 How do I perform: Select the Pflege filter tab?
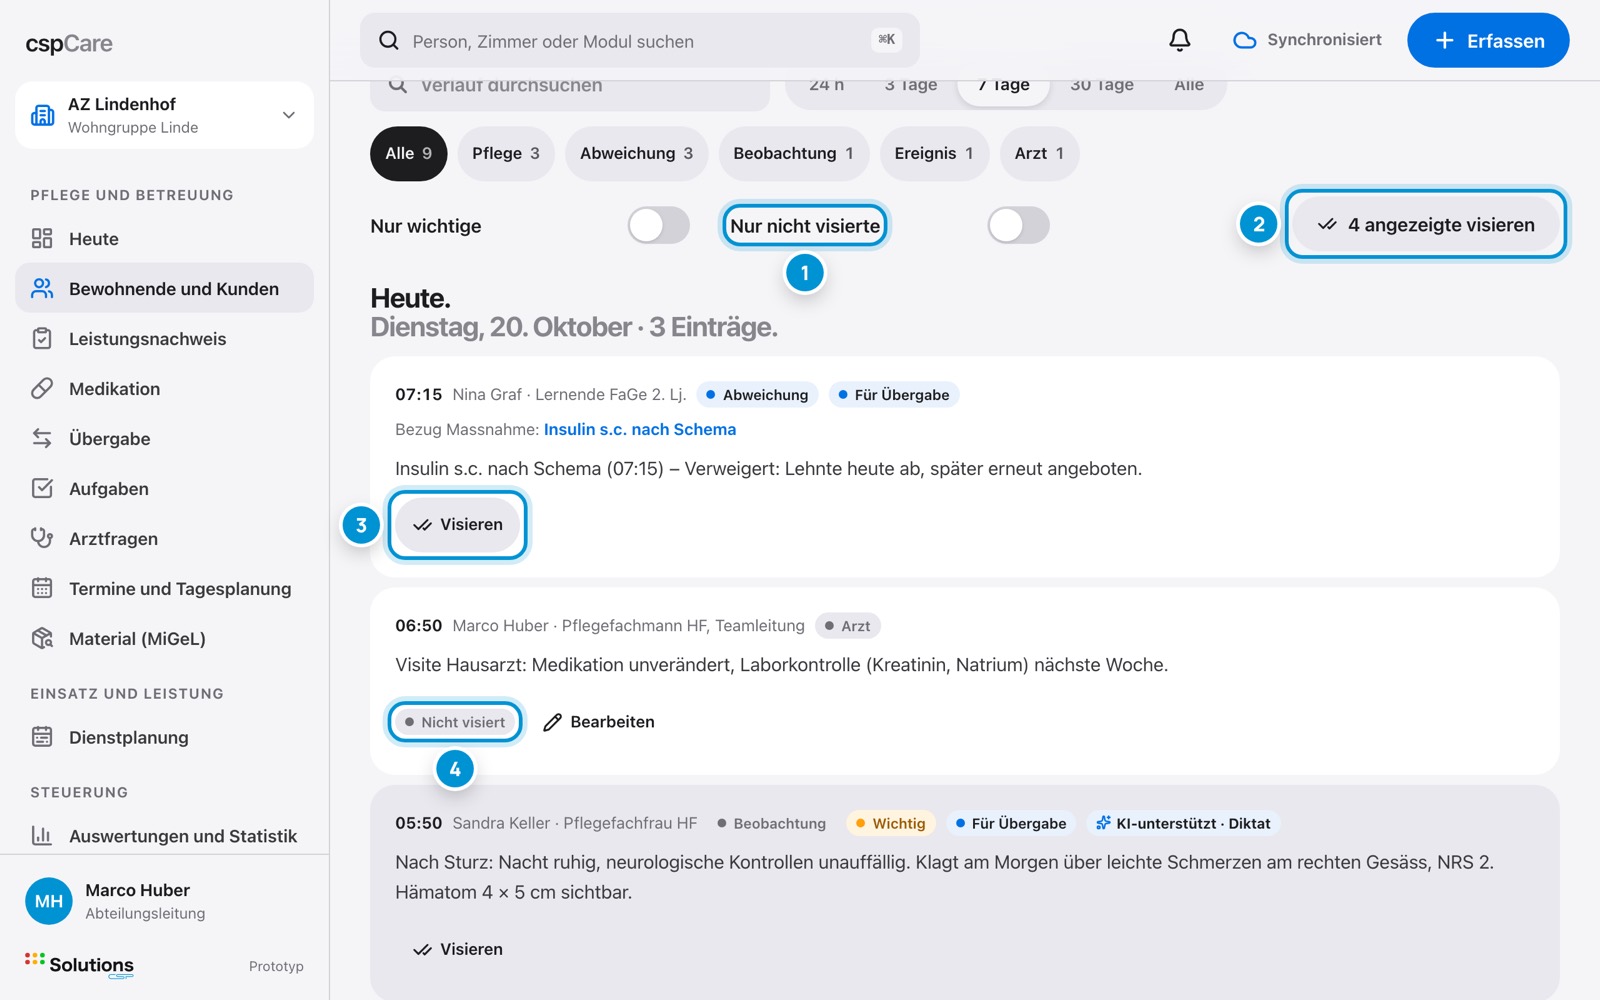point(506,153)
